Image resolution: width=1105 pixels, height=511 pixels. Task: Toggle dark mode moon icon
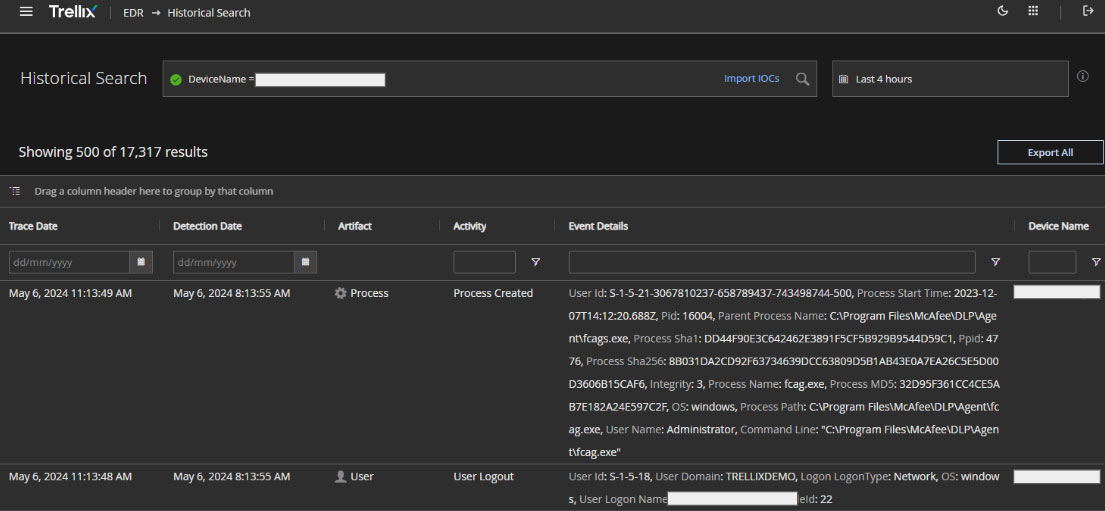(1003, 11)
